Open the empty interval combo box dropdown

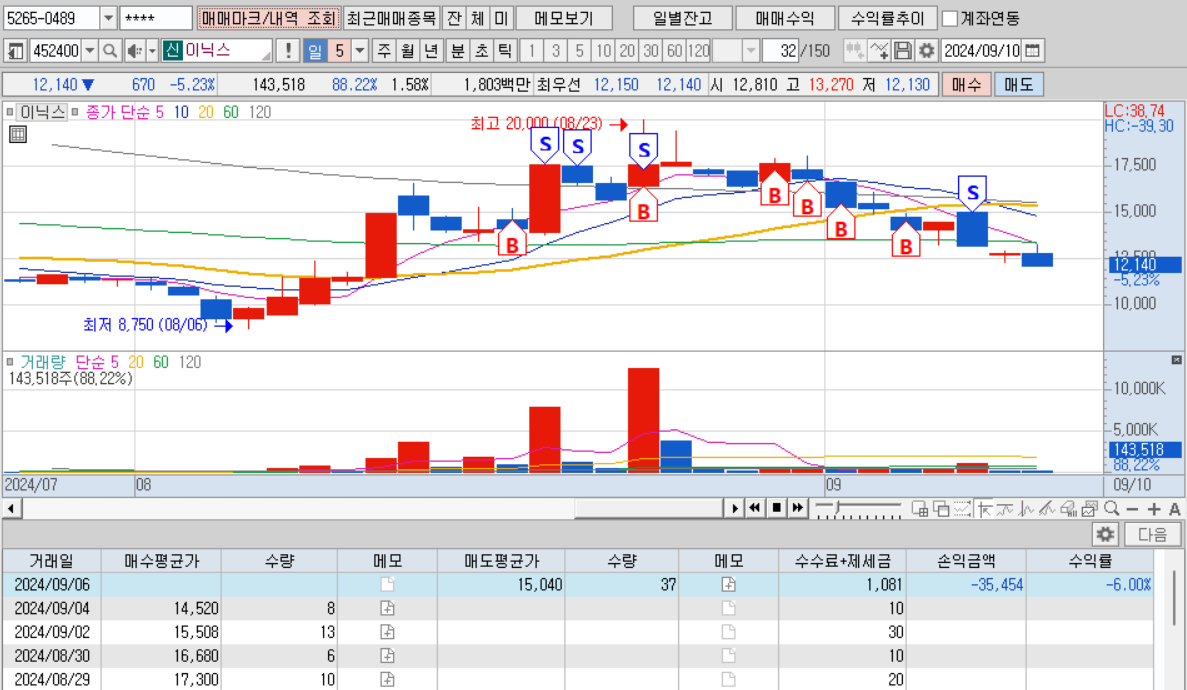point(750,51)
